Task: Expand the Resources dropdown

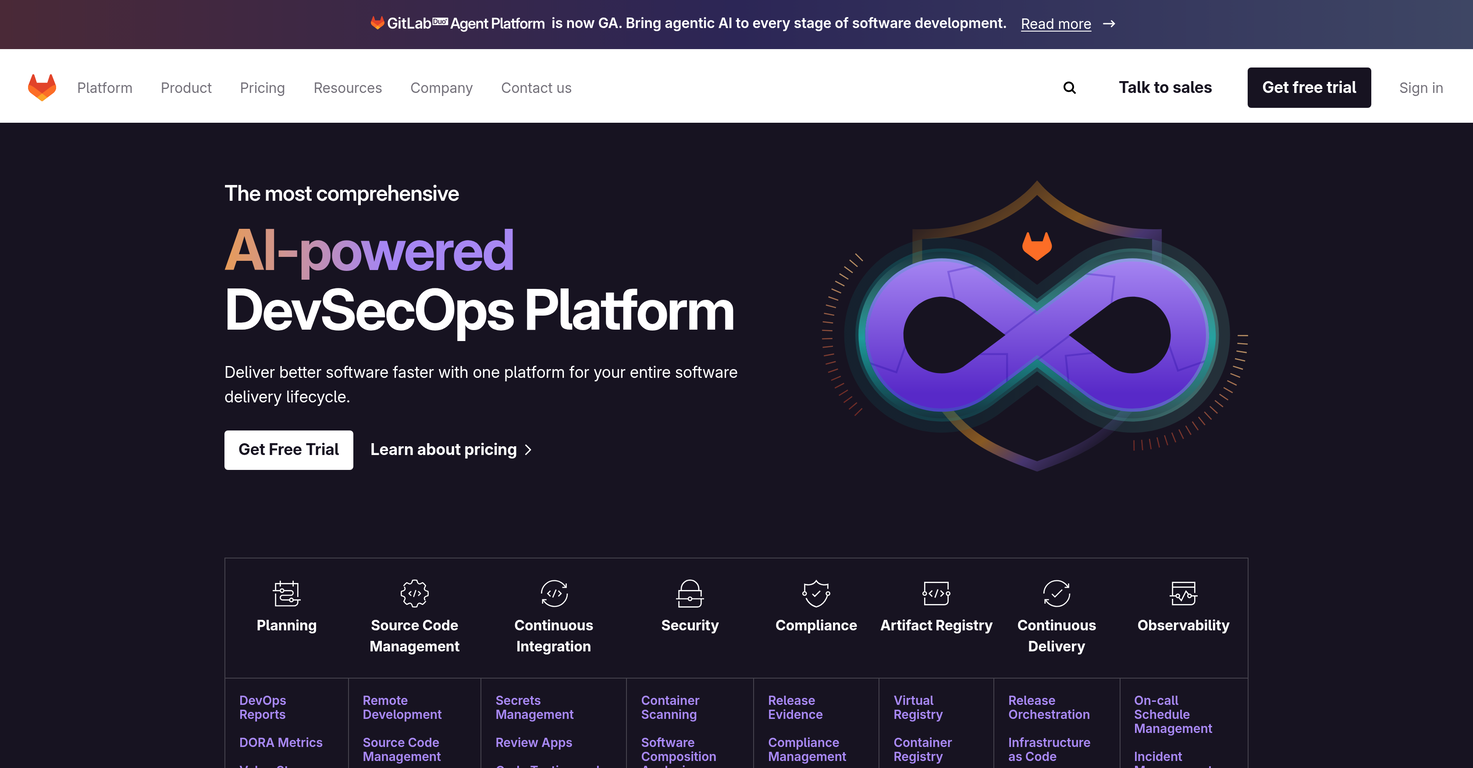Action: pos(347,87)
